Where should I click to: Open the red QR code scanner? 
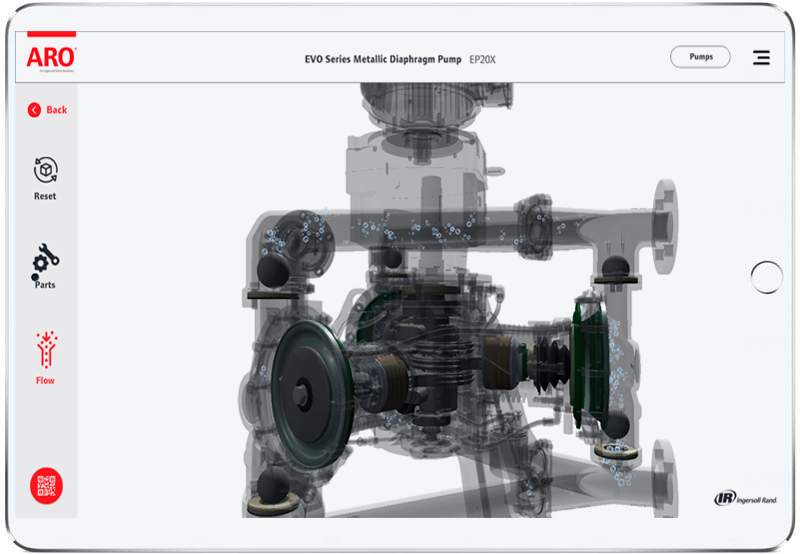tap(46, 485)
